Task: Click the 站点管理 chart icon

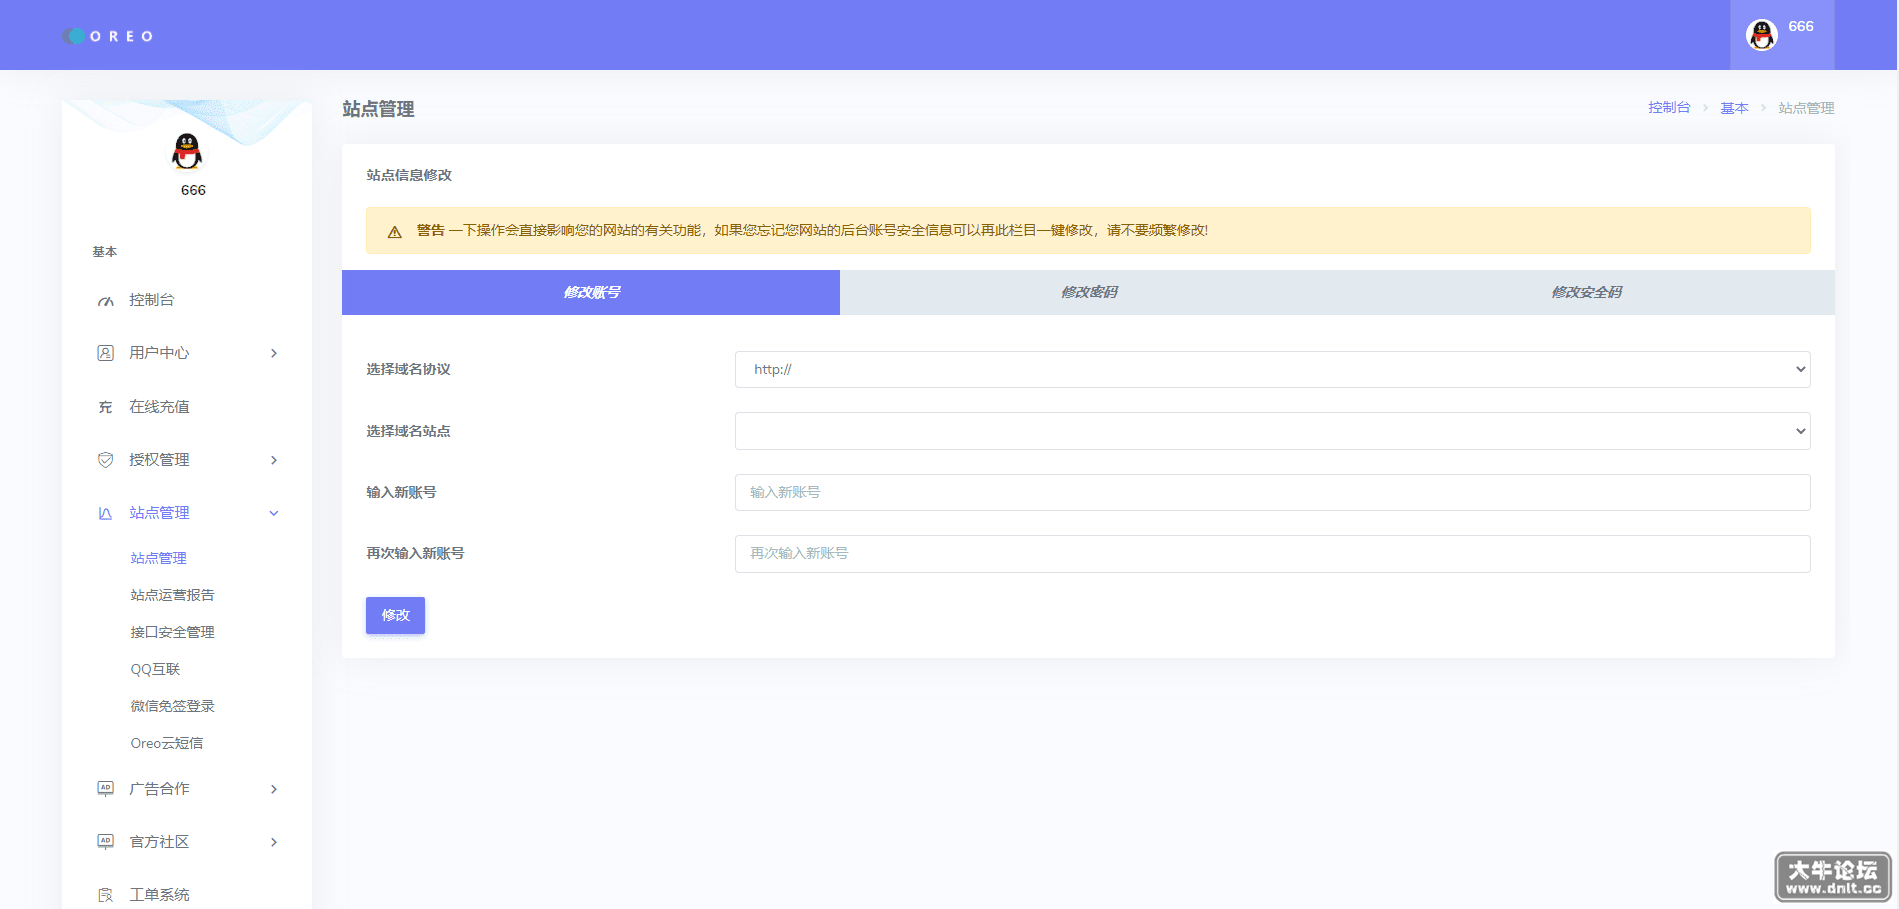Action: [105, 513]
